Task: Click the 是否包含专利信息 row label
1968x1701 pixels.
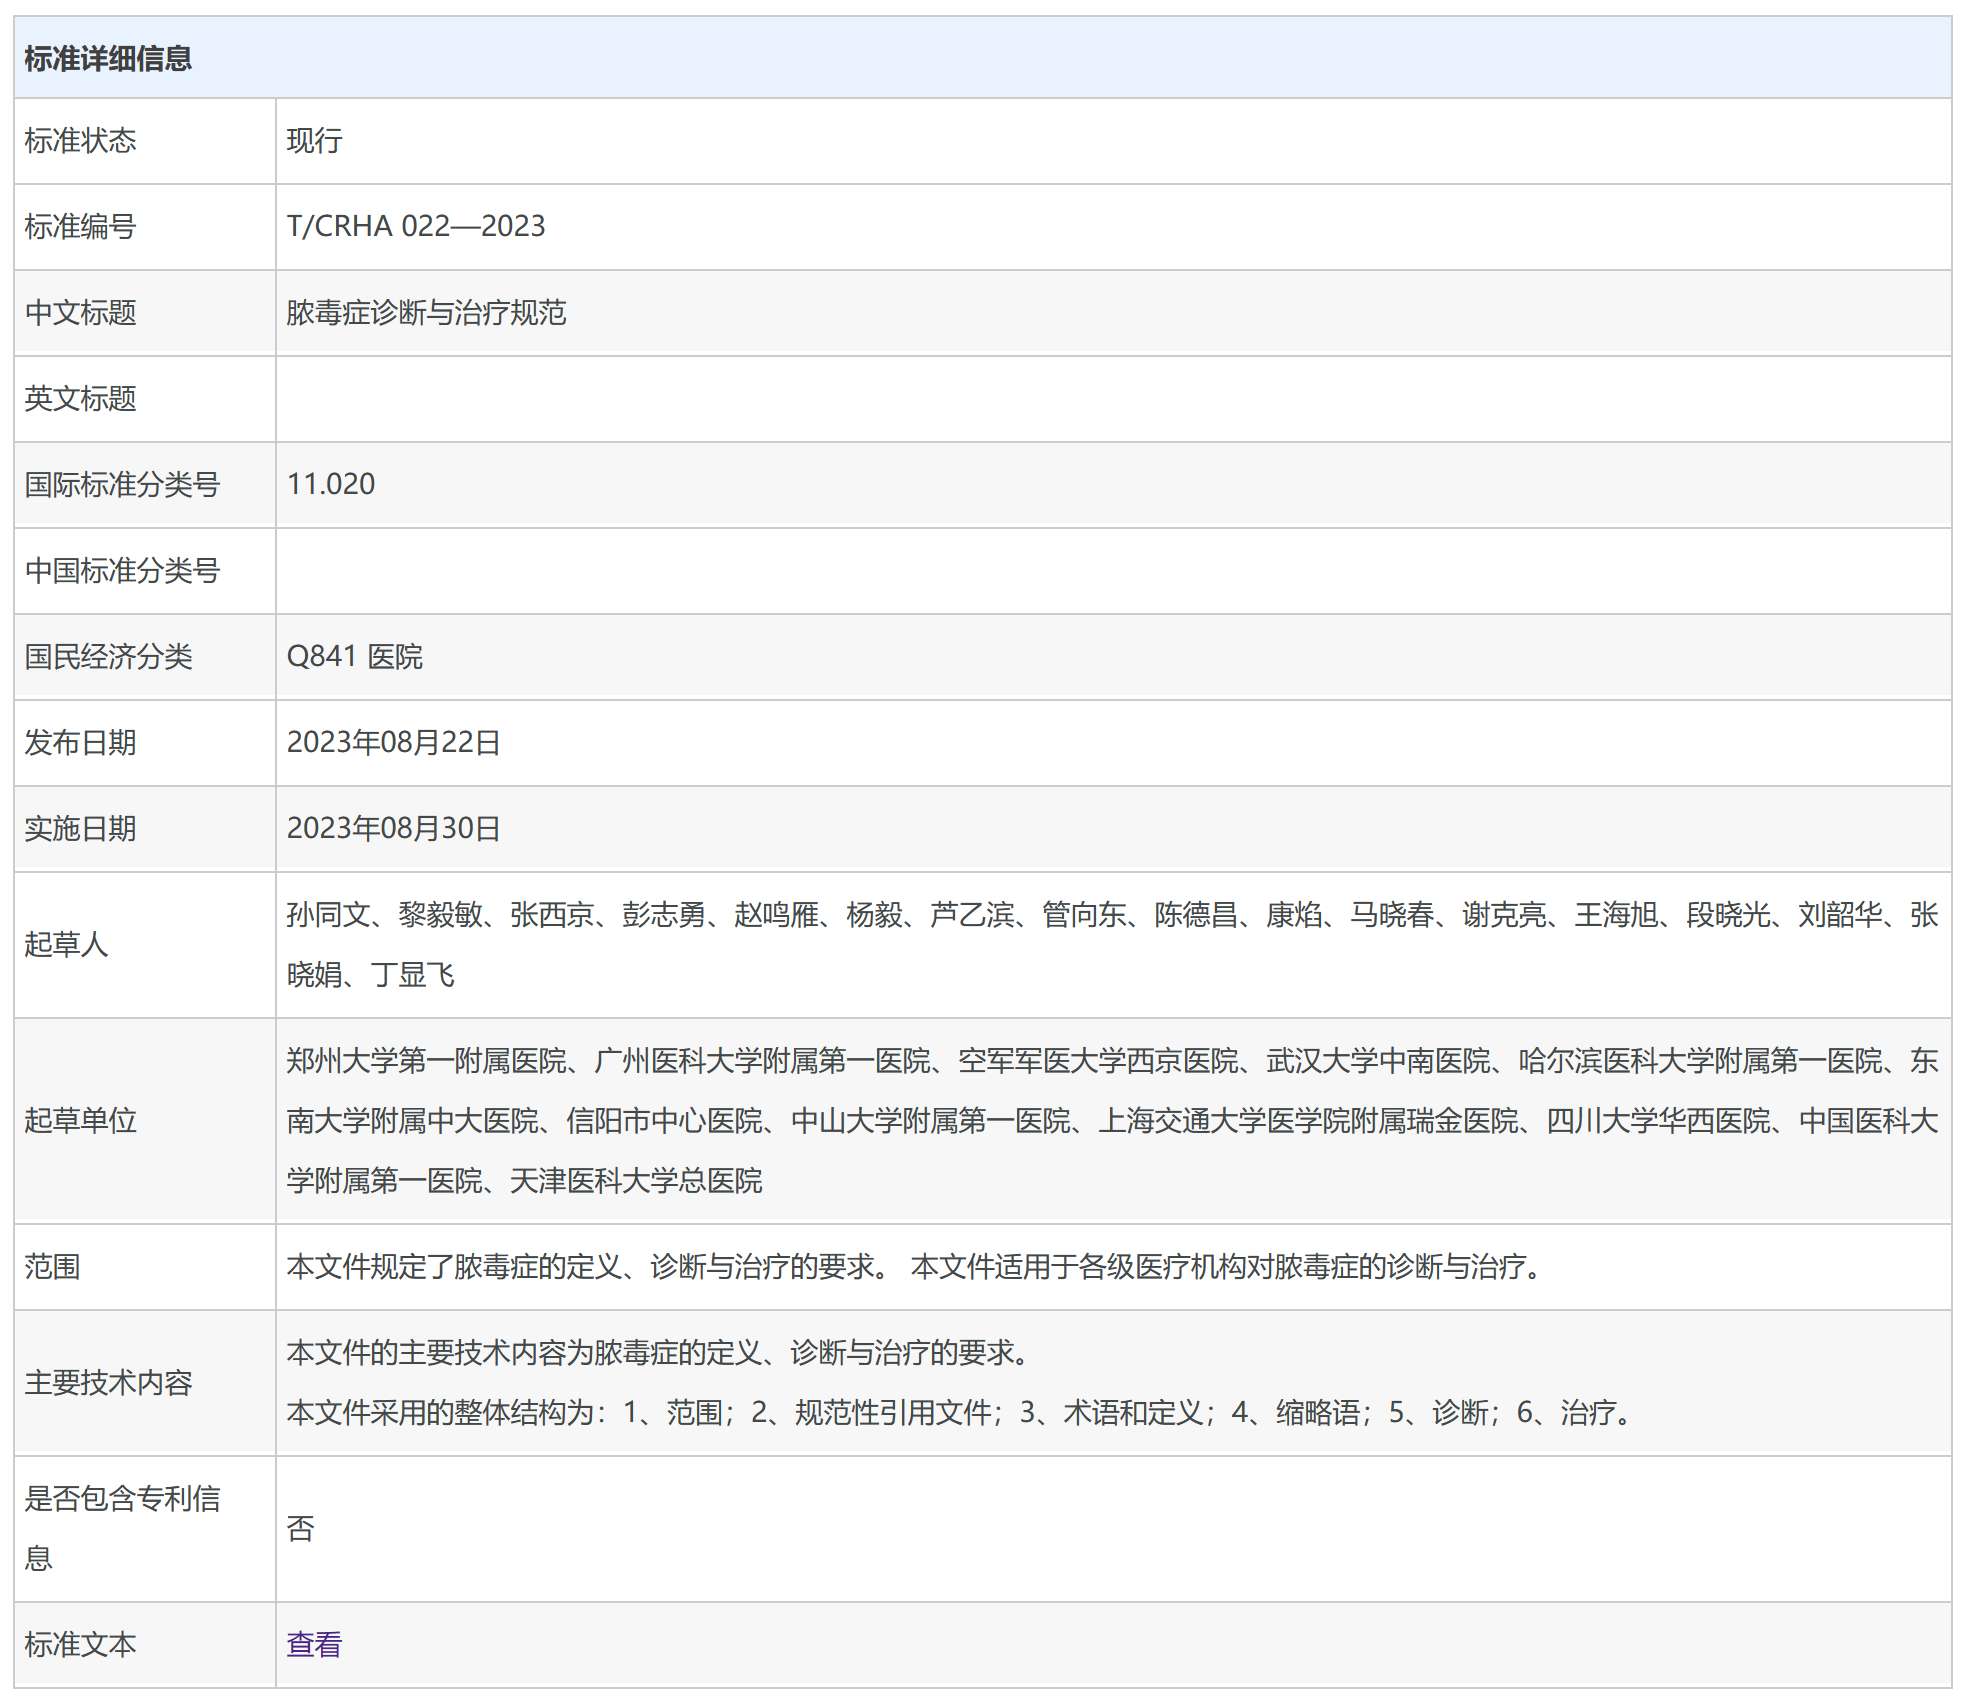Action: click(122, 1529)
